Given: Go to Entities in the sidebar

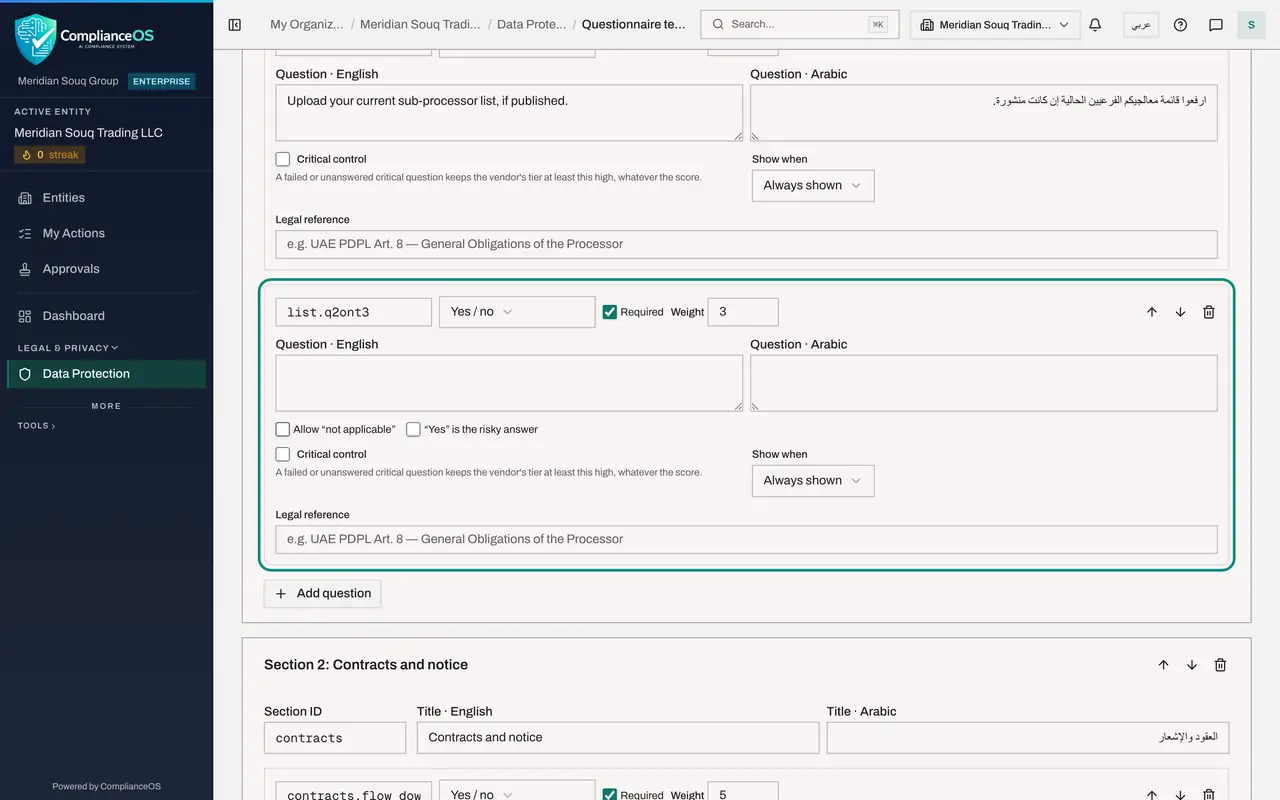Looking at the screenshot, I should (106, 198).
